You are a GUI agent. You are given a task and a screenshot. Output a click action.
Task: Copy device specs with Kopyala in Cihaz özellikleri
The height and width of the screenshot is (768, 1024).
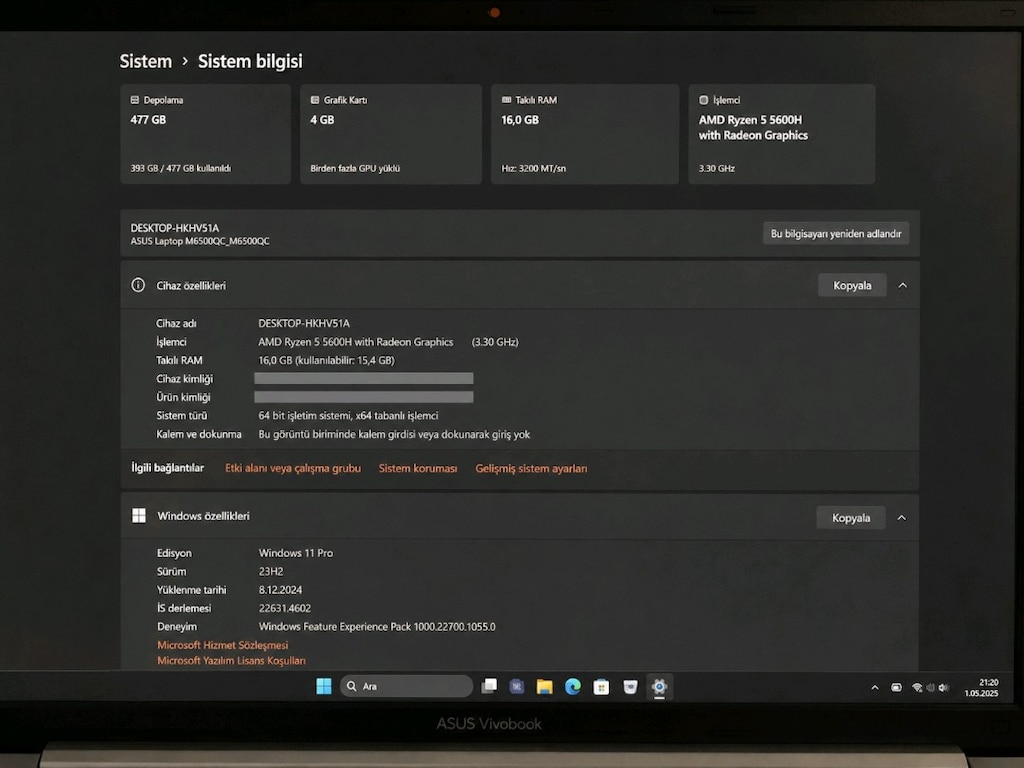click(x=852, y=285)
